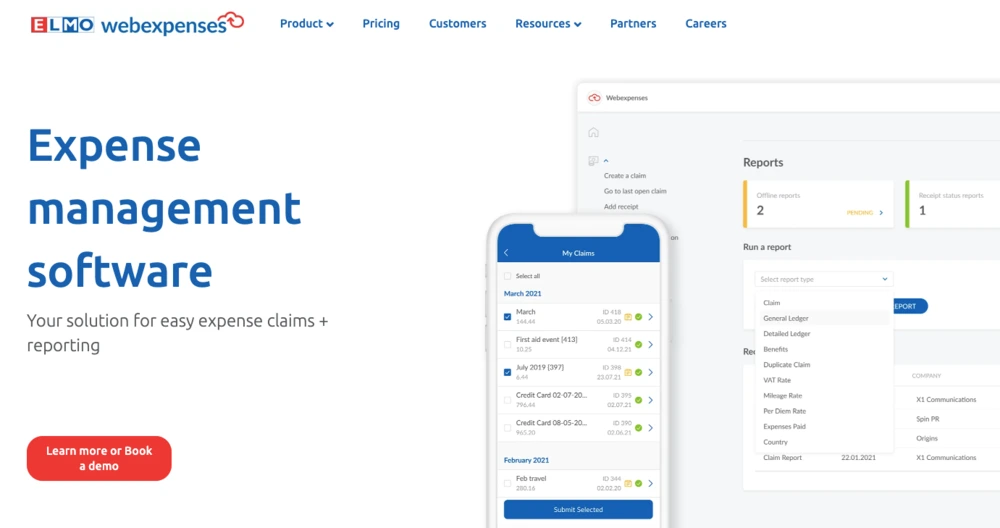Collapse the claims section sidebar chevron

pos(606,161)
